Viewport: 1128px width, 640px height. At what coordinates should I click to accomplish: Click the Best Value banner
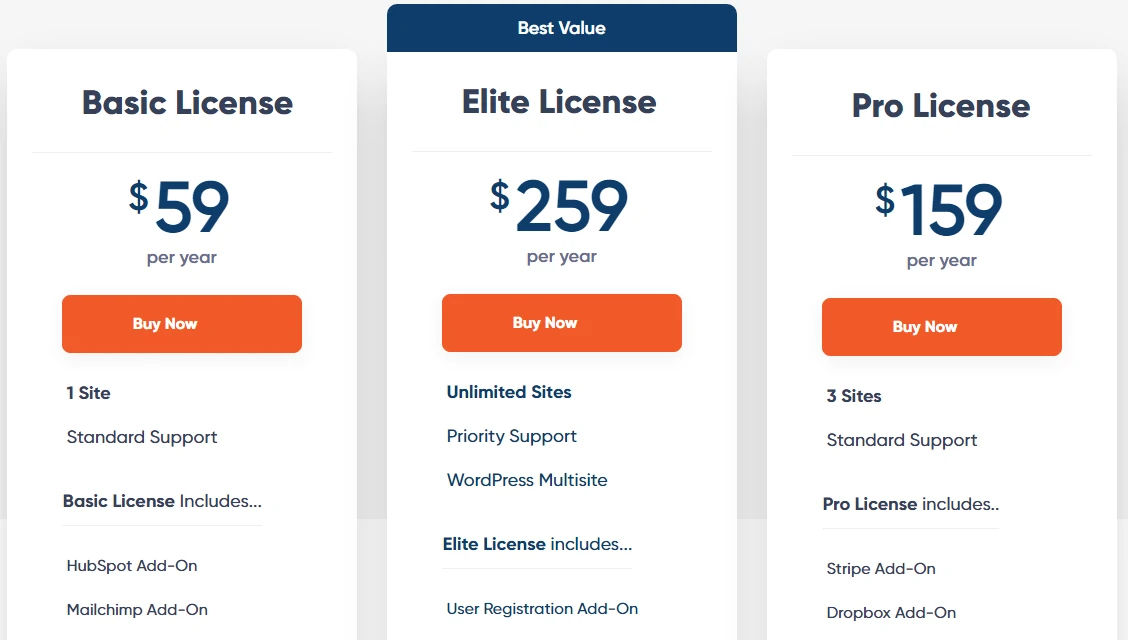562,28
